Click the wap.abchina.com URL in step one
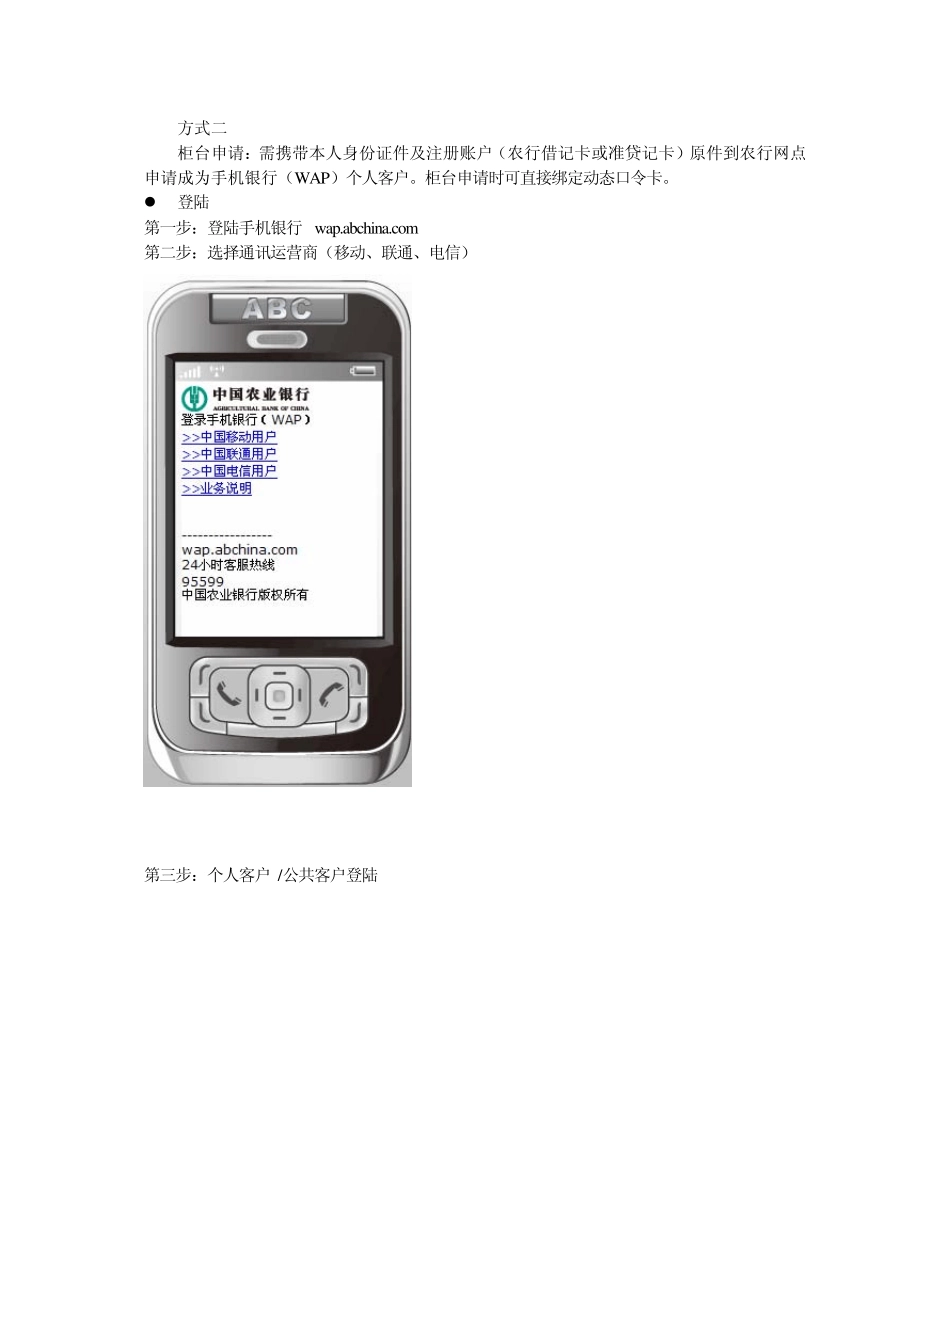 click(366, 228)
